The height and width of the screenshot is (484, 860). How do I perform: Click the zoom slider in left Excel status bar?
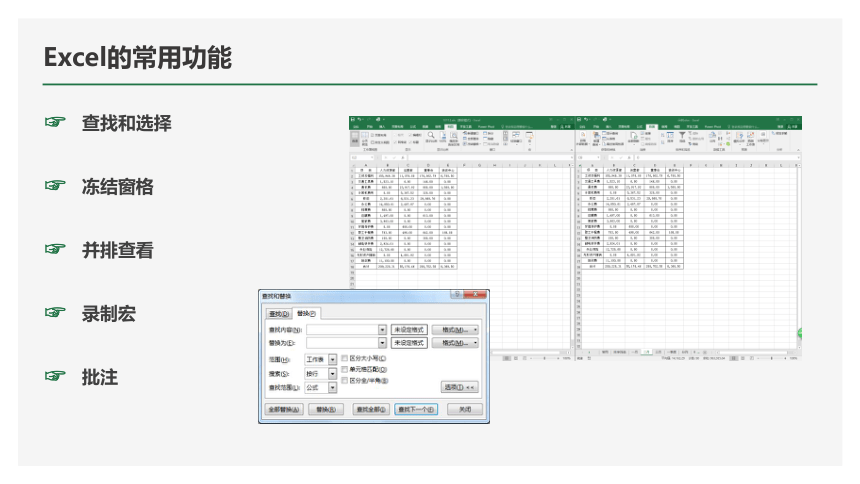[545, 358]
